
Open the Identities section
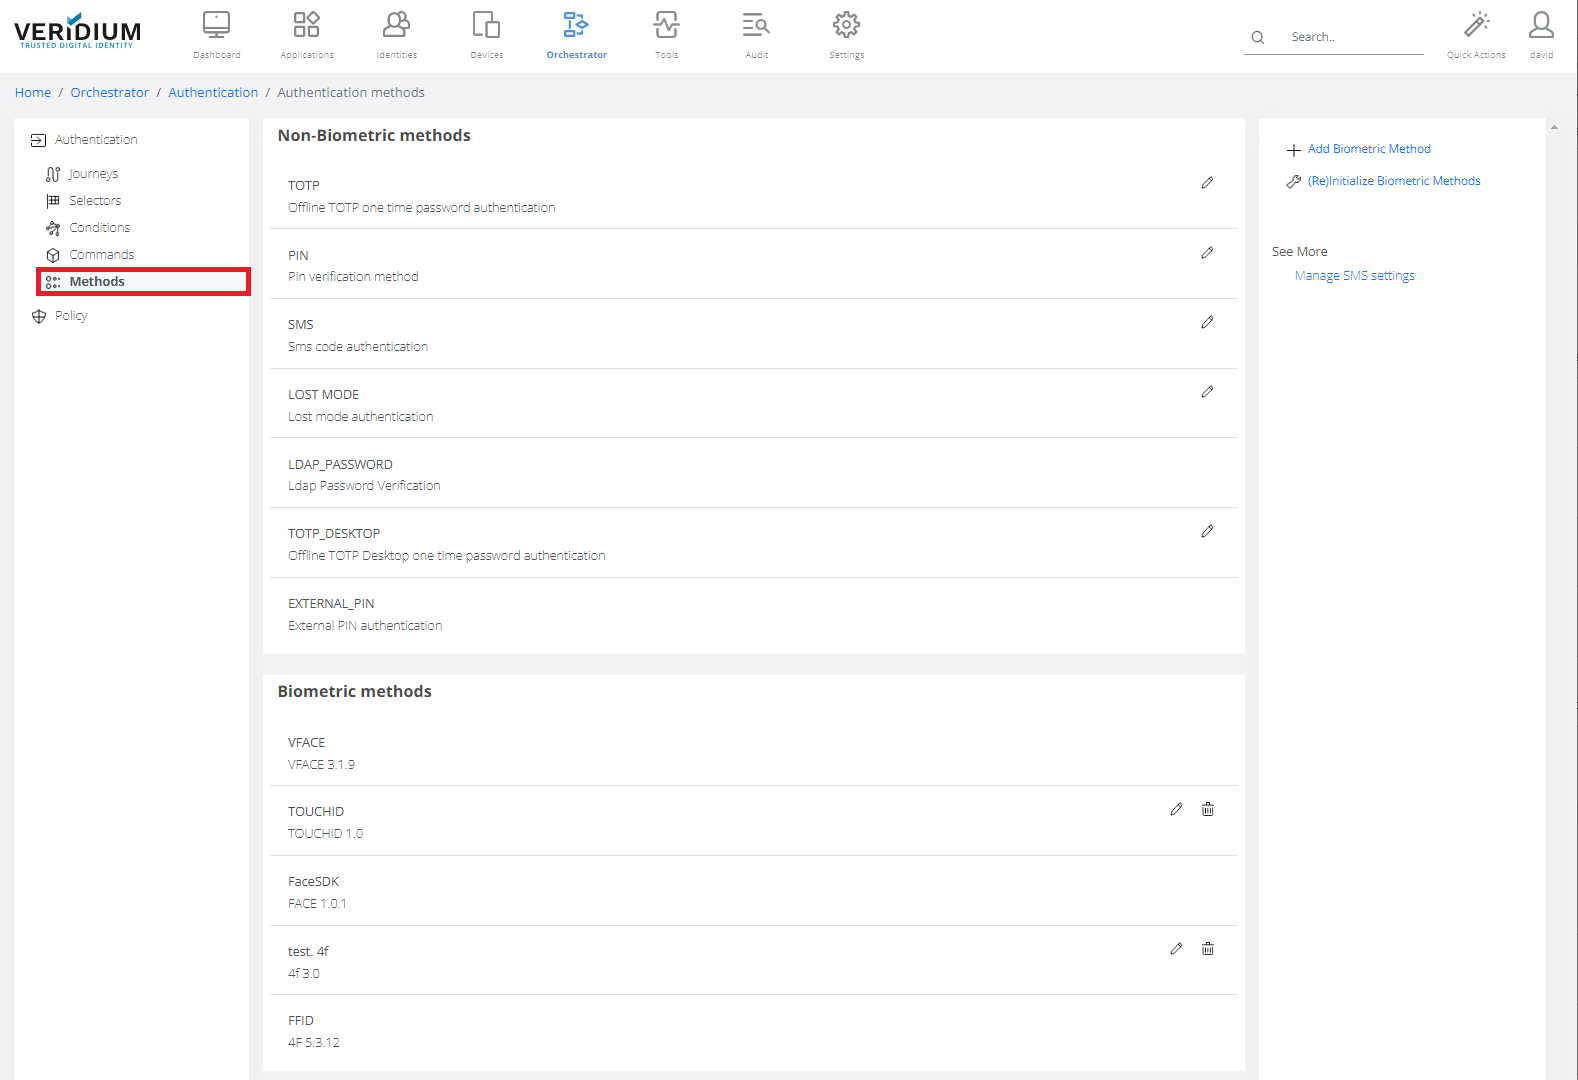[397, 35]
